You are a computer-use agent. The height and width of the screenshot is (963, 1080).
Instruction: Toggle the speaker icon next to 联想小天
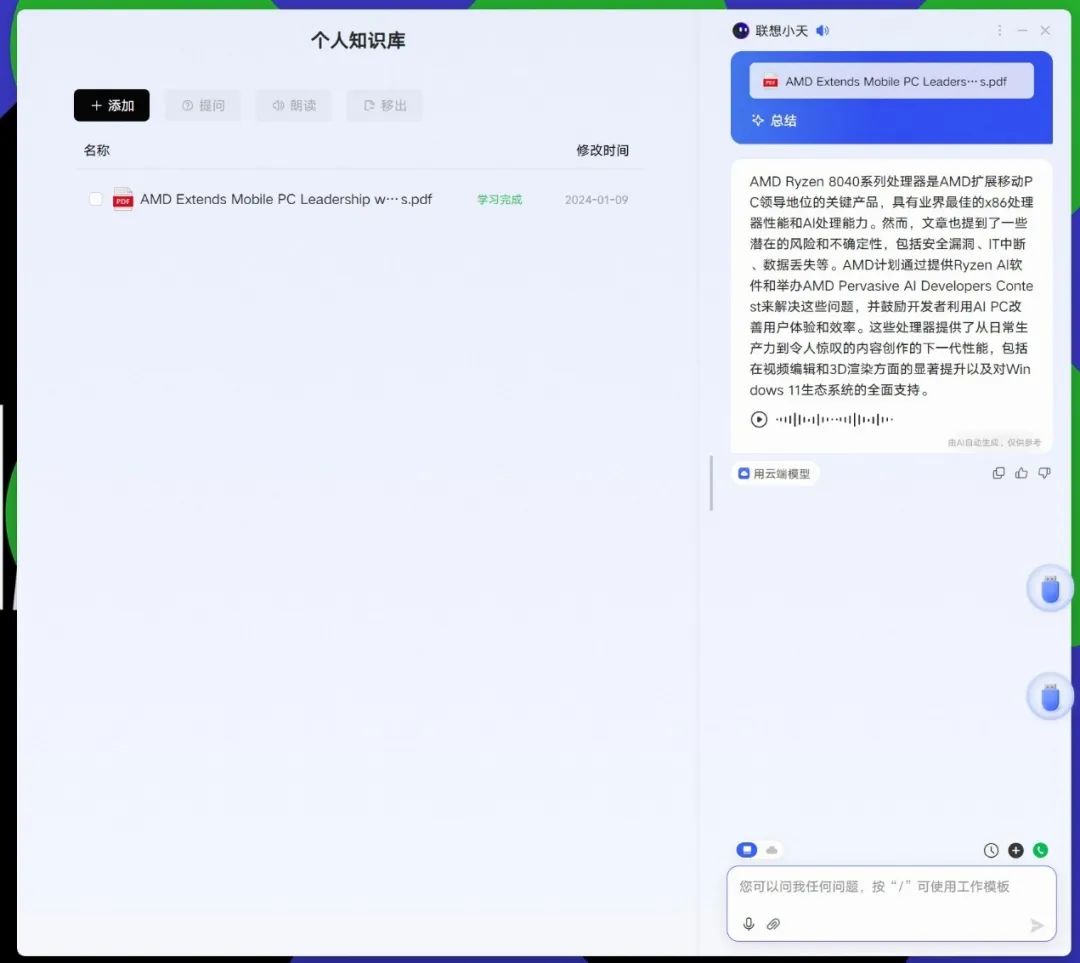tap(822, 30)
